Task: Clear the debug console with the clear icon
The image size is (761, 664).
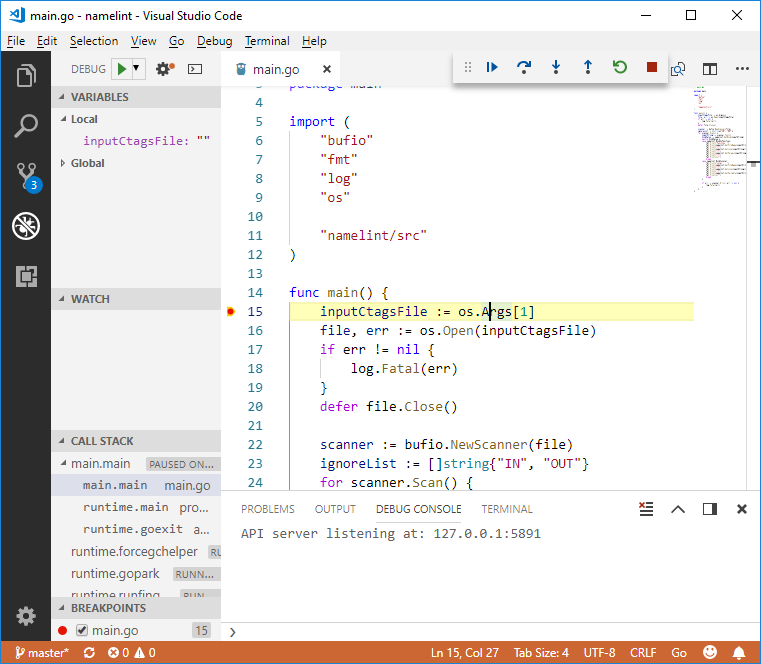Action: 646,509
